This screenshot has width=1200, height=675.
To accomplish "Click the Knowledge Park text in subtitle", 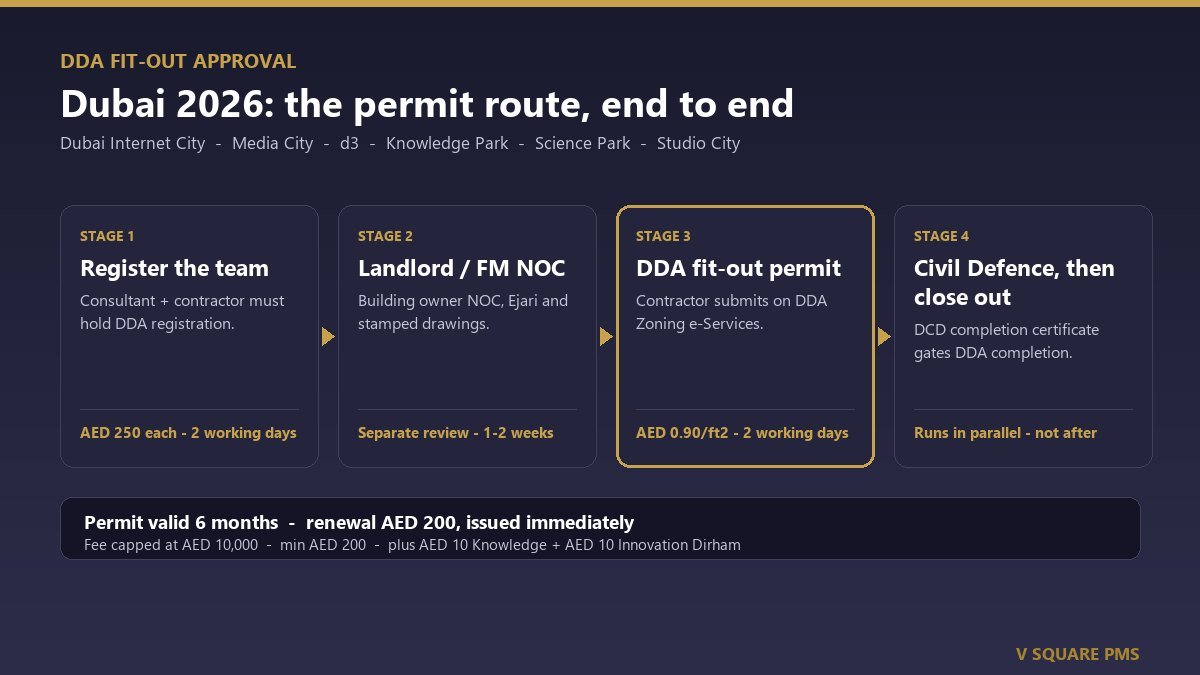I will [x=447, y=143].
